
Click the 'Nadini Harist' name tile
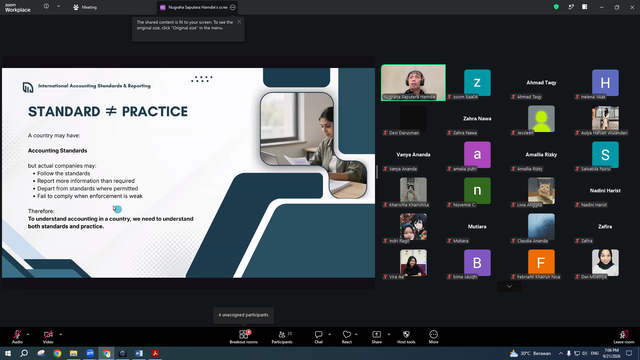point(605,191)
